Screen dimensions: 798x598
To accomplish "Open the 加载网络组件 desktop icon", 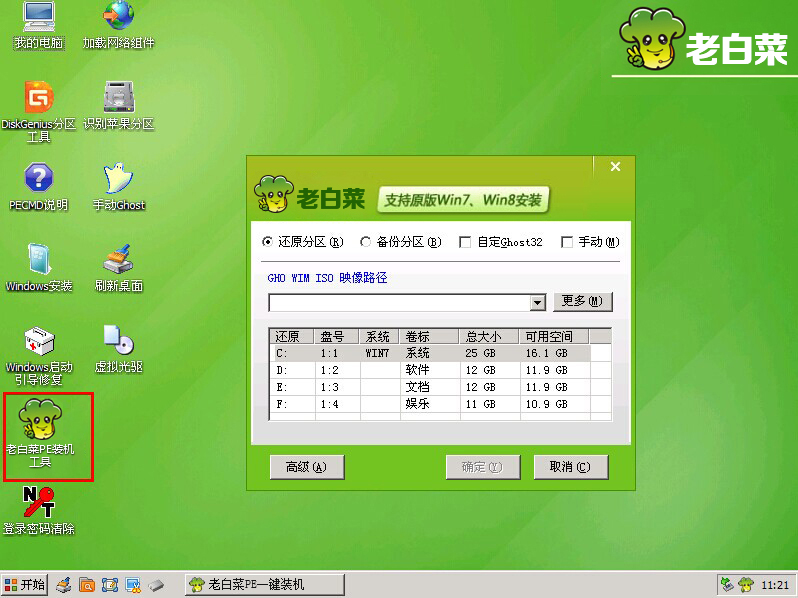I will (119, 25).
